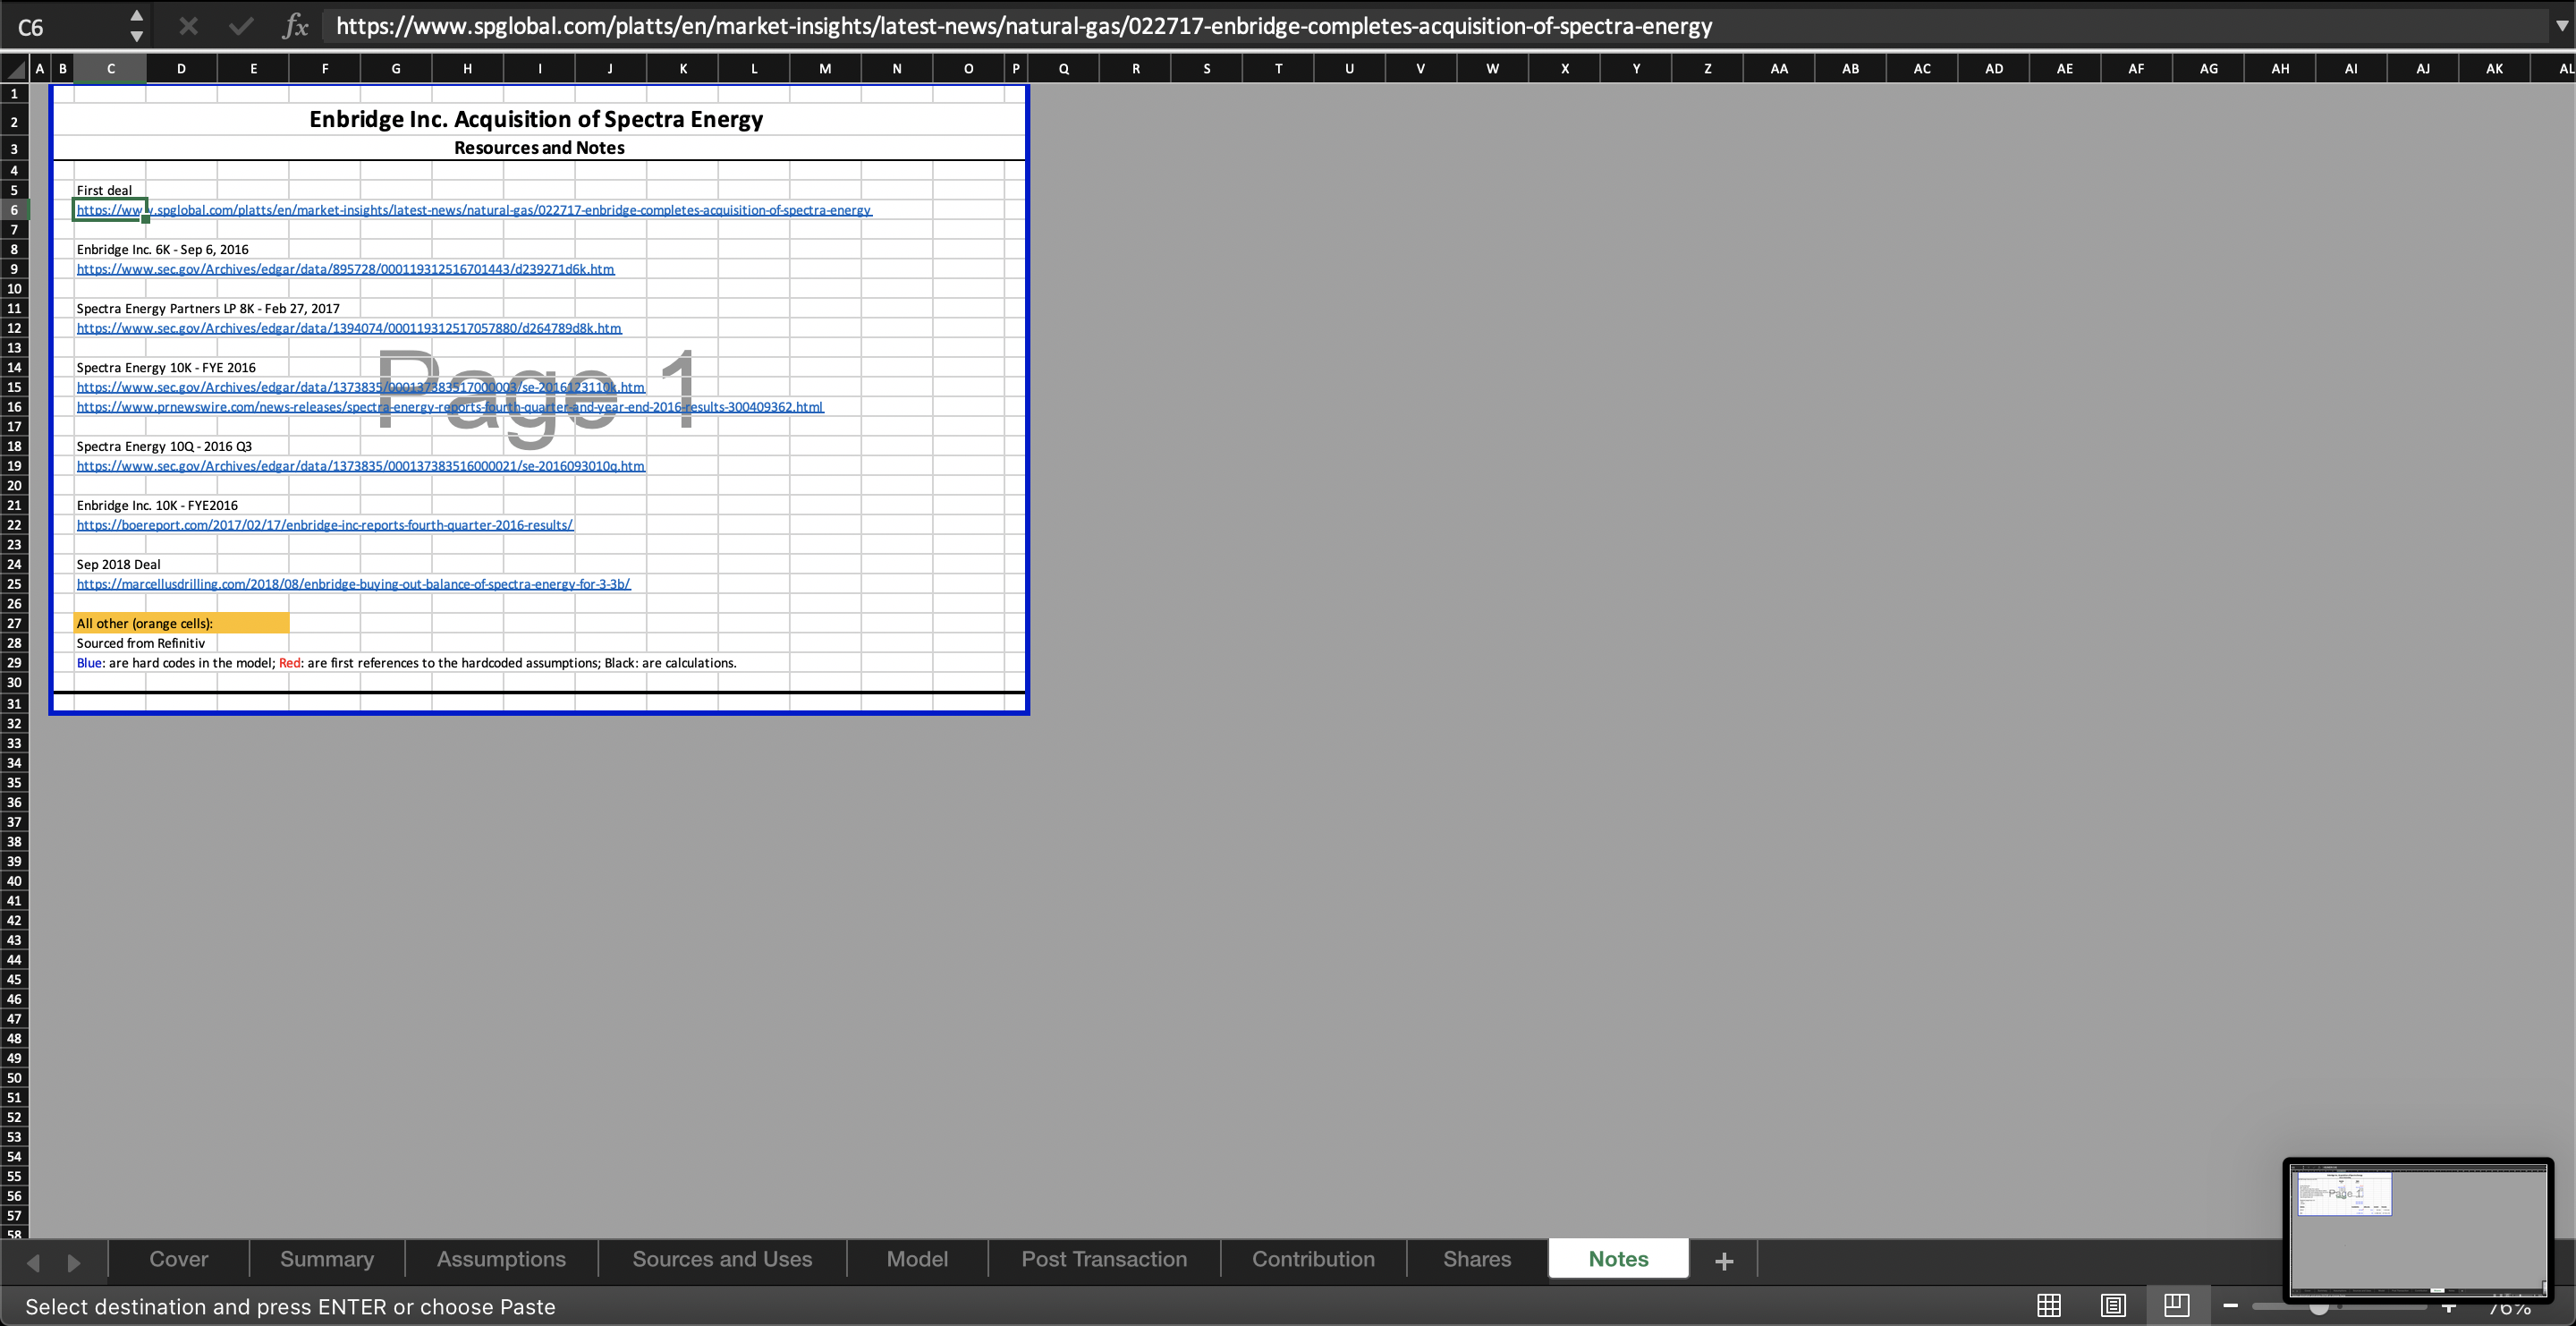Image resolution: width=2576 pixels, height=1326 pixels.
Task: Click the select-all corner triangle
Action: [x=14, y=69]
